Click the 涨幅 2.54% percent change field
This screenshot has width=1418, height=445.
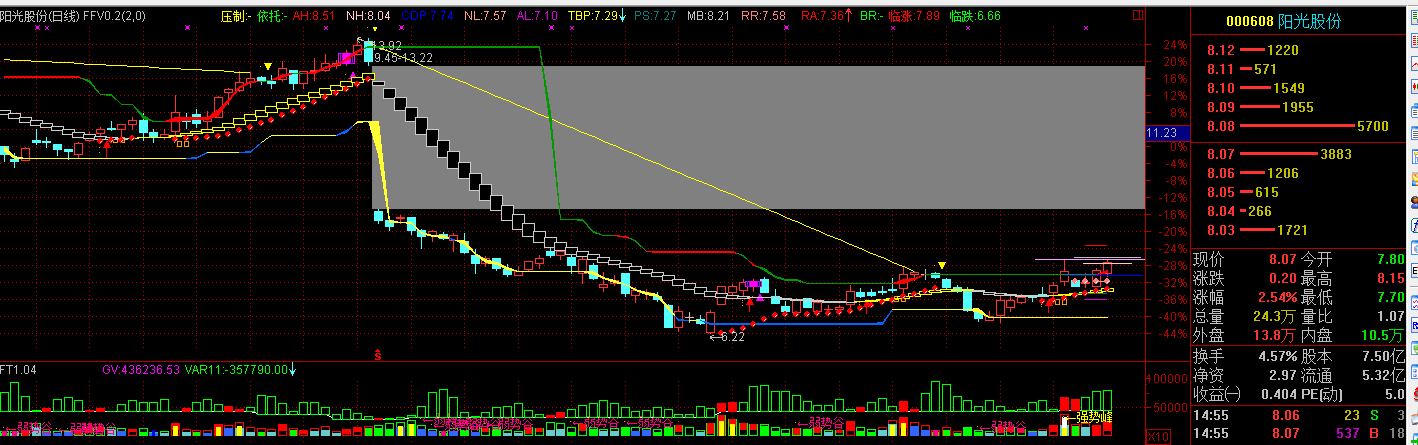[1245, 298]
